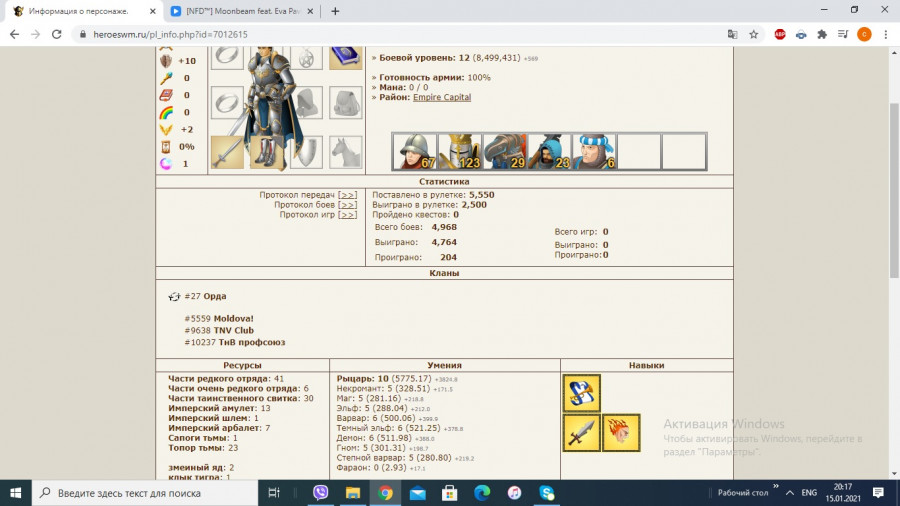
Task: Switch the ENG input language
Action: [x=809, y=493]
